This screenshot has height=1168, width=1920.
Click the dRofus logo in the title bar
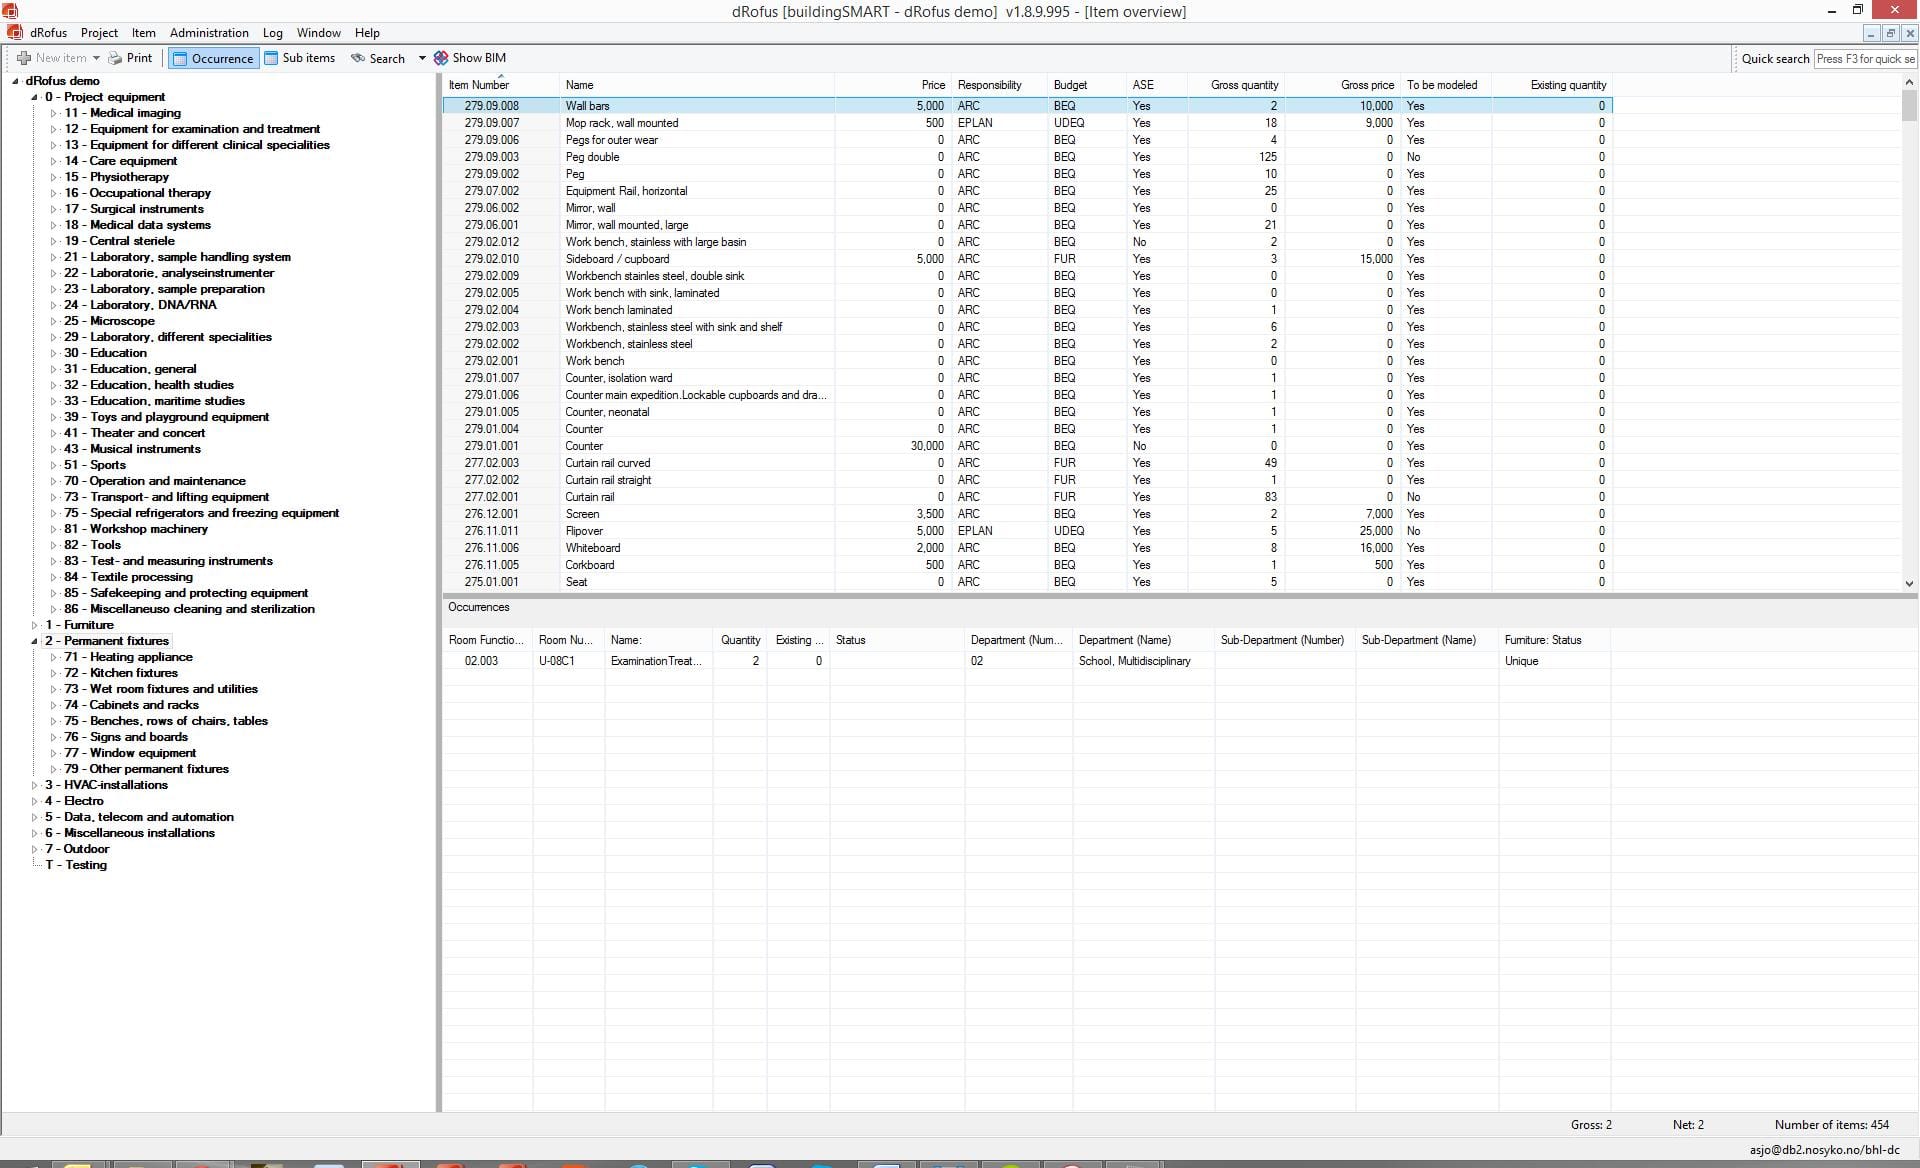(10, 11)
